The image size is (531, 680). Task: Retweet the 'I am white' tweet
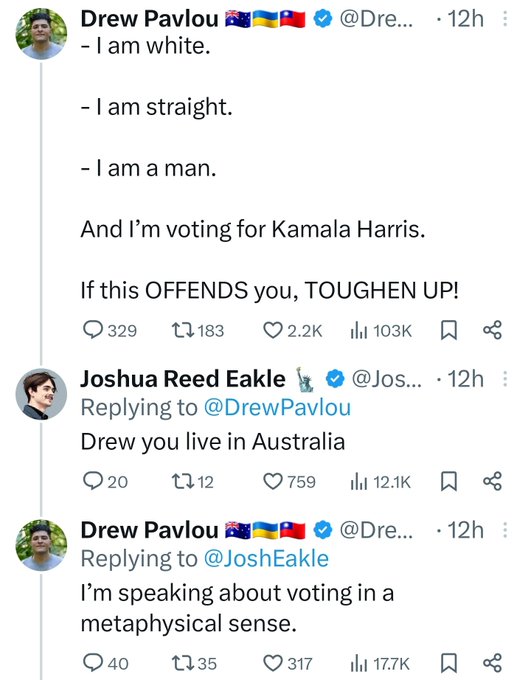click(198, 330)
